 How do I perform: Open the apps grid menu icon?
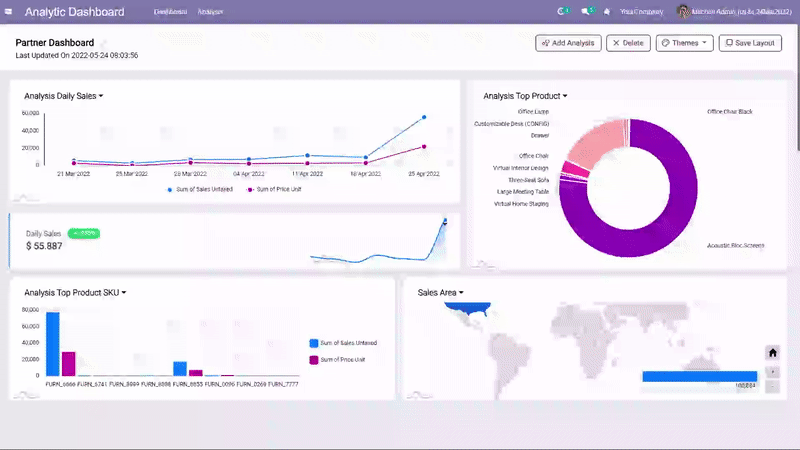tap(11, 12)
